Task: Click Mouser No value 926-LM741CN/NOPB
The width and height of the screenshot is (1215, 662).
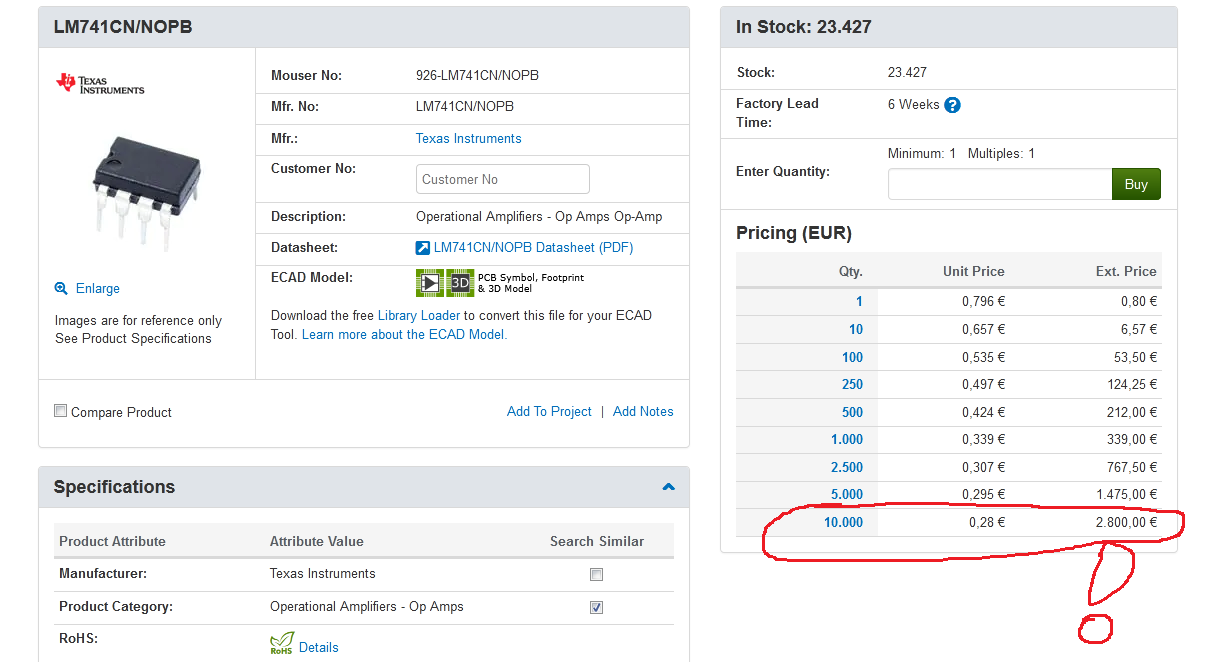Action: (x=477, y=75)
